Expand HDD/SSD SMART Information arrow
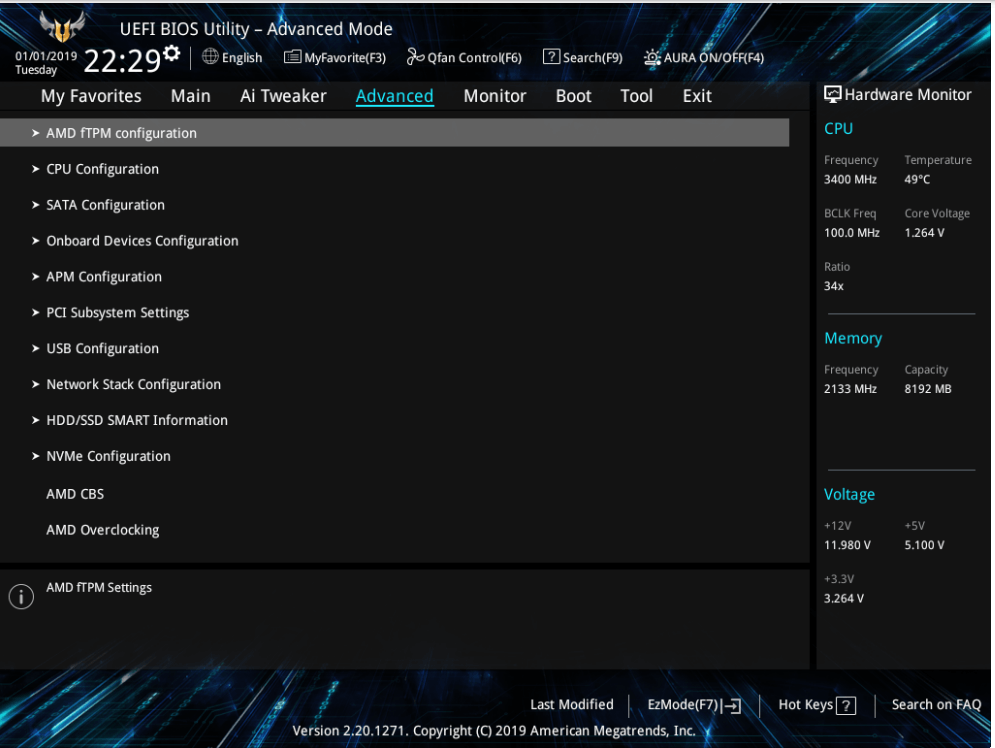 click(36, 420)
